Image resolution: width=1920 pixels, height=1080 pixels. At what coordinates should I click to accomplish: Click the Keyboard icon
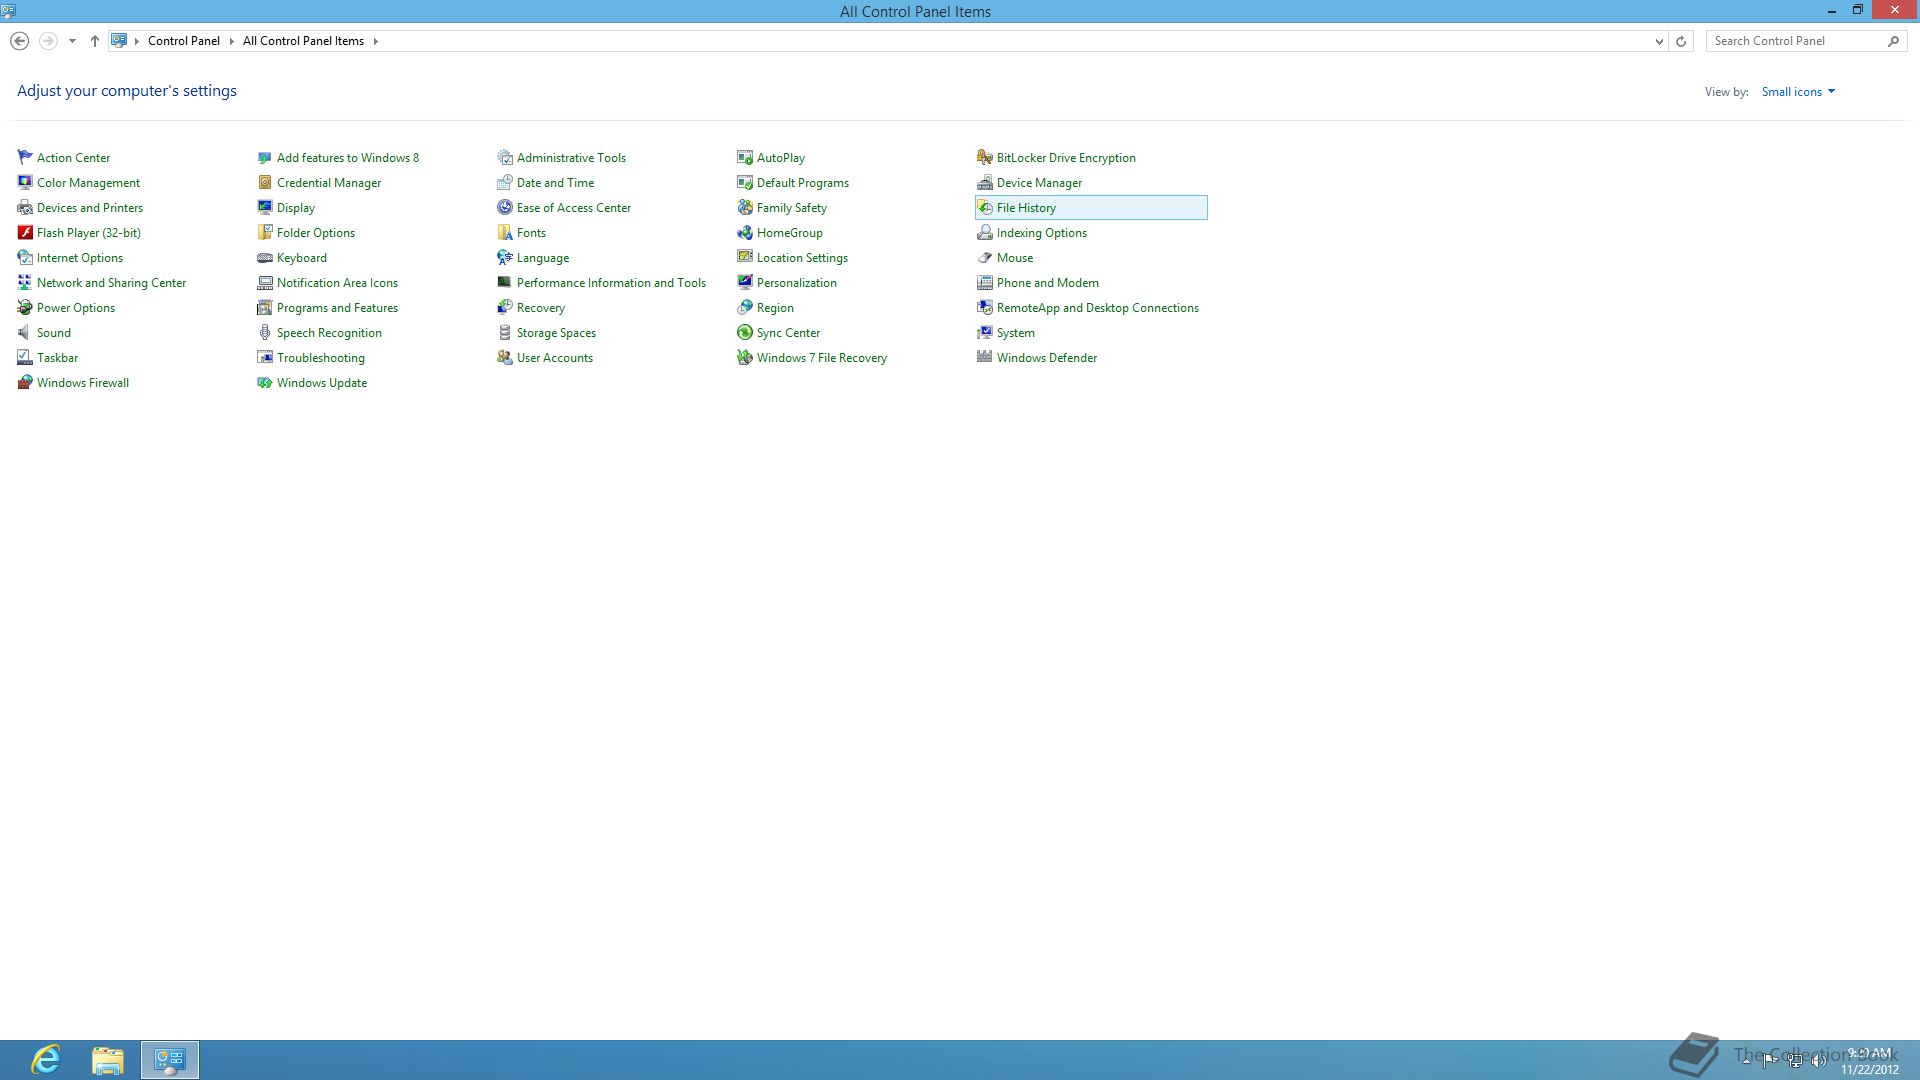point(265,257)
